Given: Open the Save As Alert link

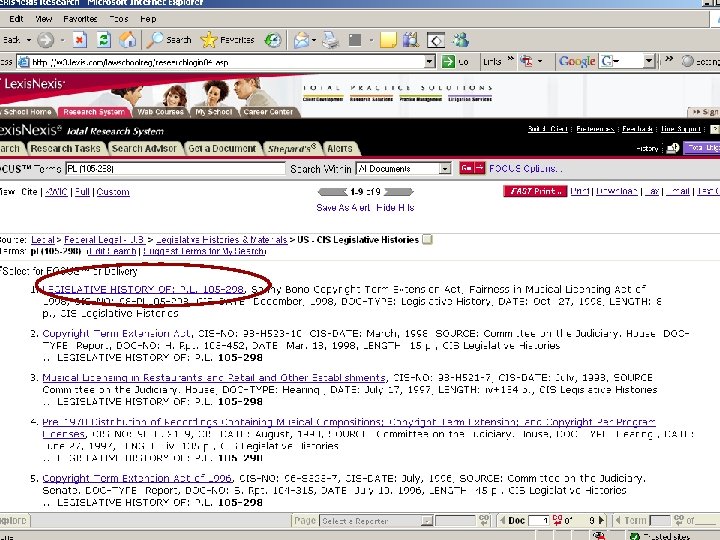Looking at the screenshot, I should [x=343, y=208].
